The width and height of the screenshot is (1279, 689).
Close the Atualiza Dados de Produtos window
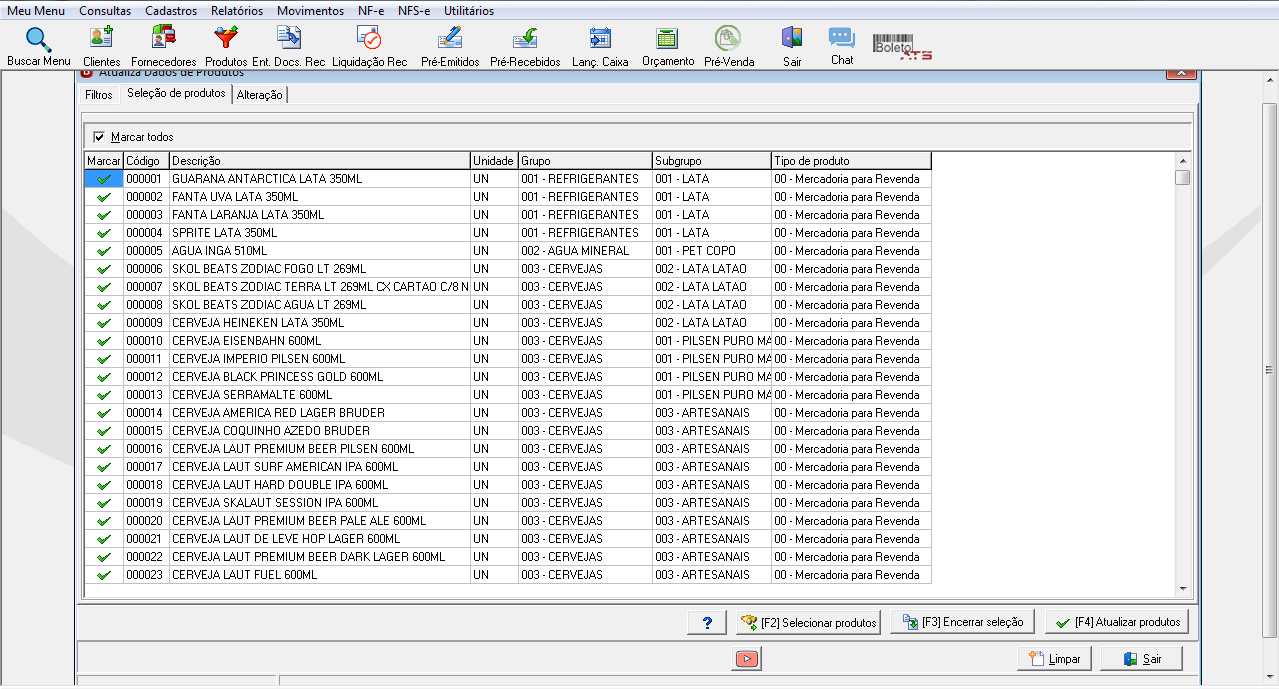point(1182,72)
